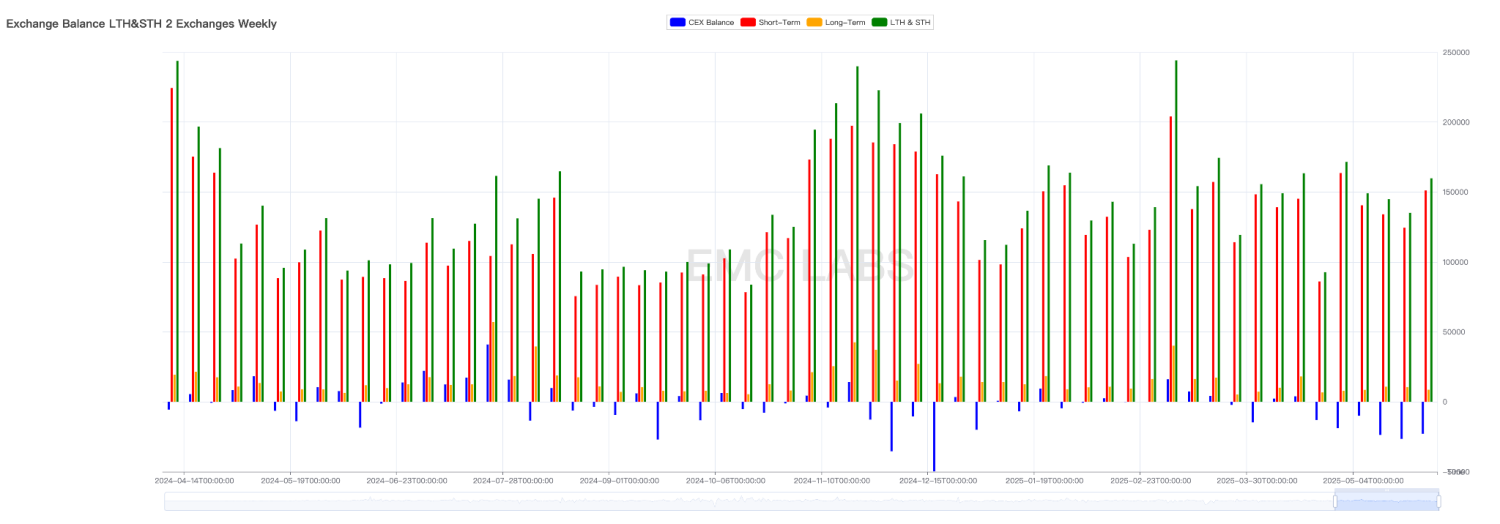Click the red Short-Term legend swatch
This screenshot has width=1500, height=524.
(748, 22)
